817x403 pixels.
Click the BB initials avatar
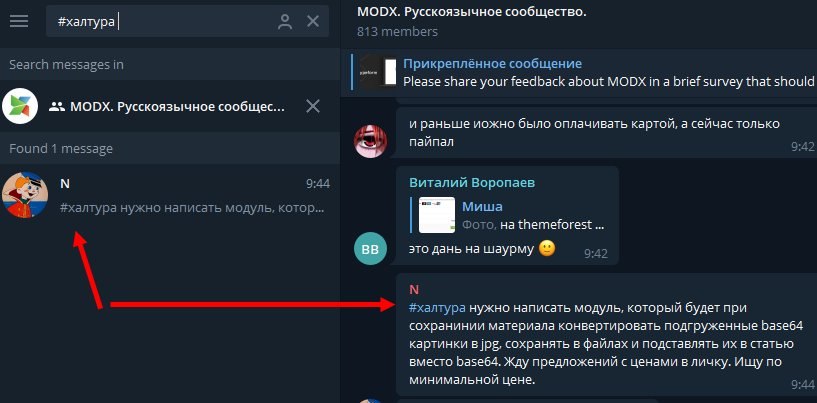[370, 249]
